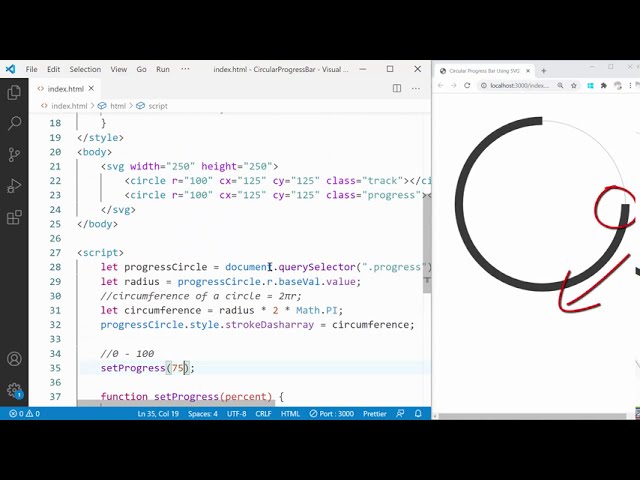
Task: Click the editor horizontal scrollbar
Action: [x=176, y=403]
